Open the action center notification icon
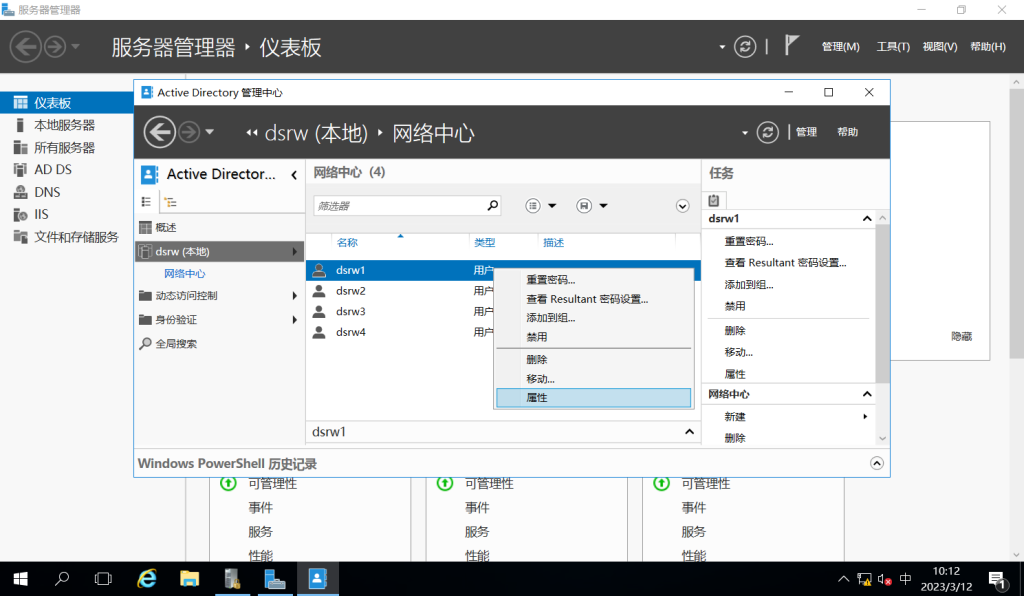The width and height of the screenshot is (1024, 596). click(997, 579)
